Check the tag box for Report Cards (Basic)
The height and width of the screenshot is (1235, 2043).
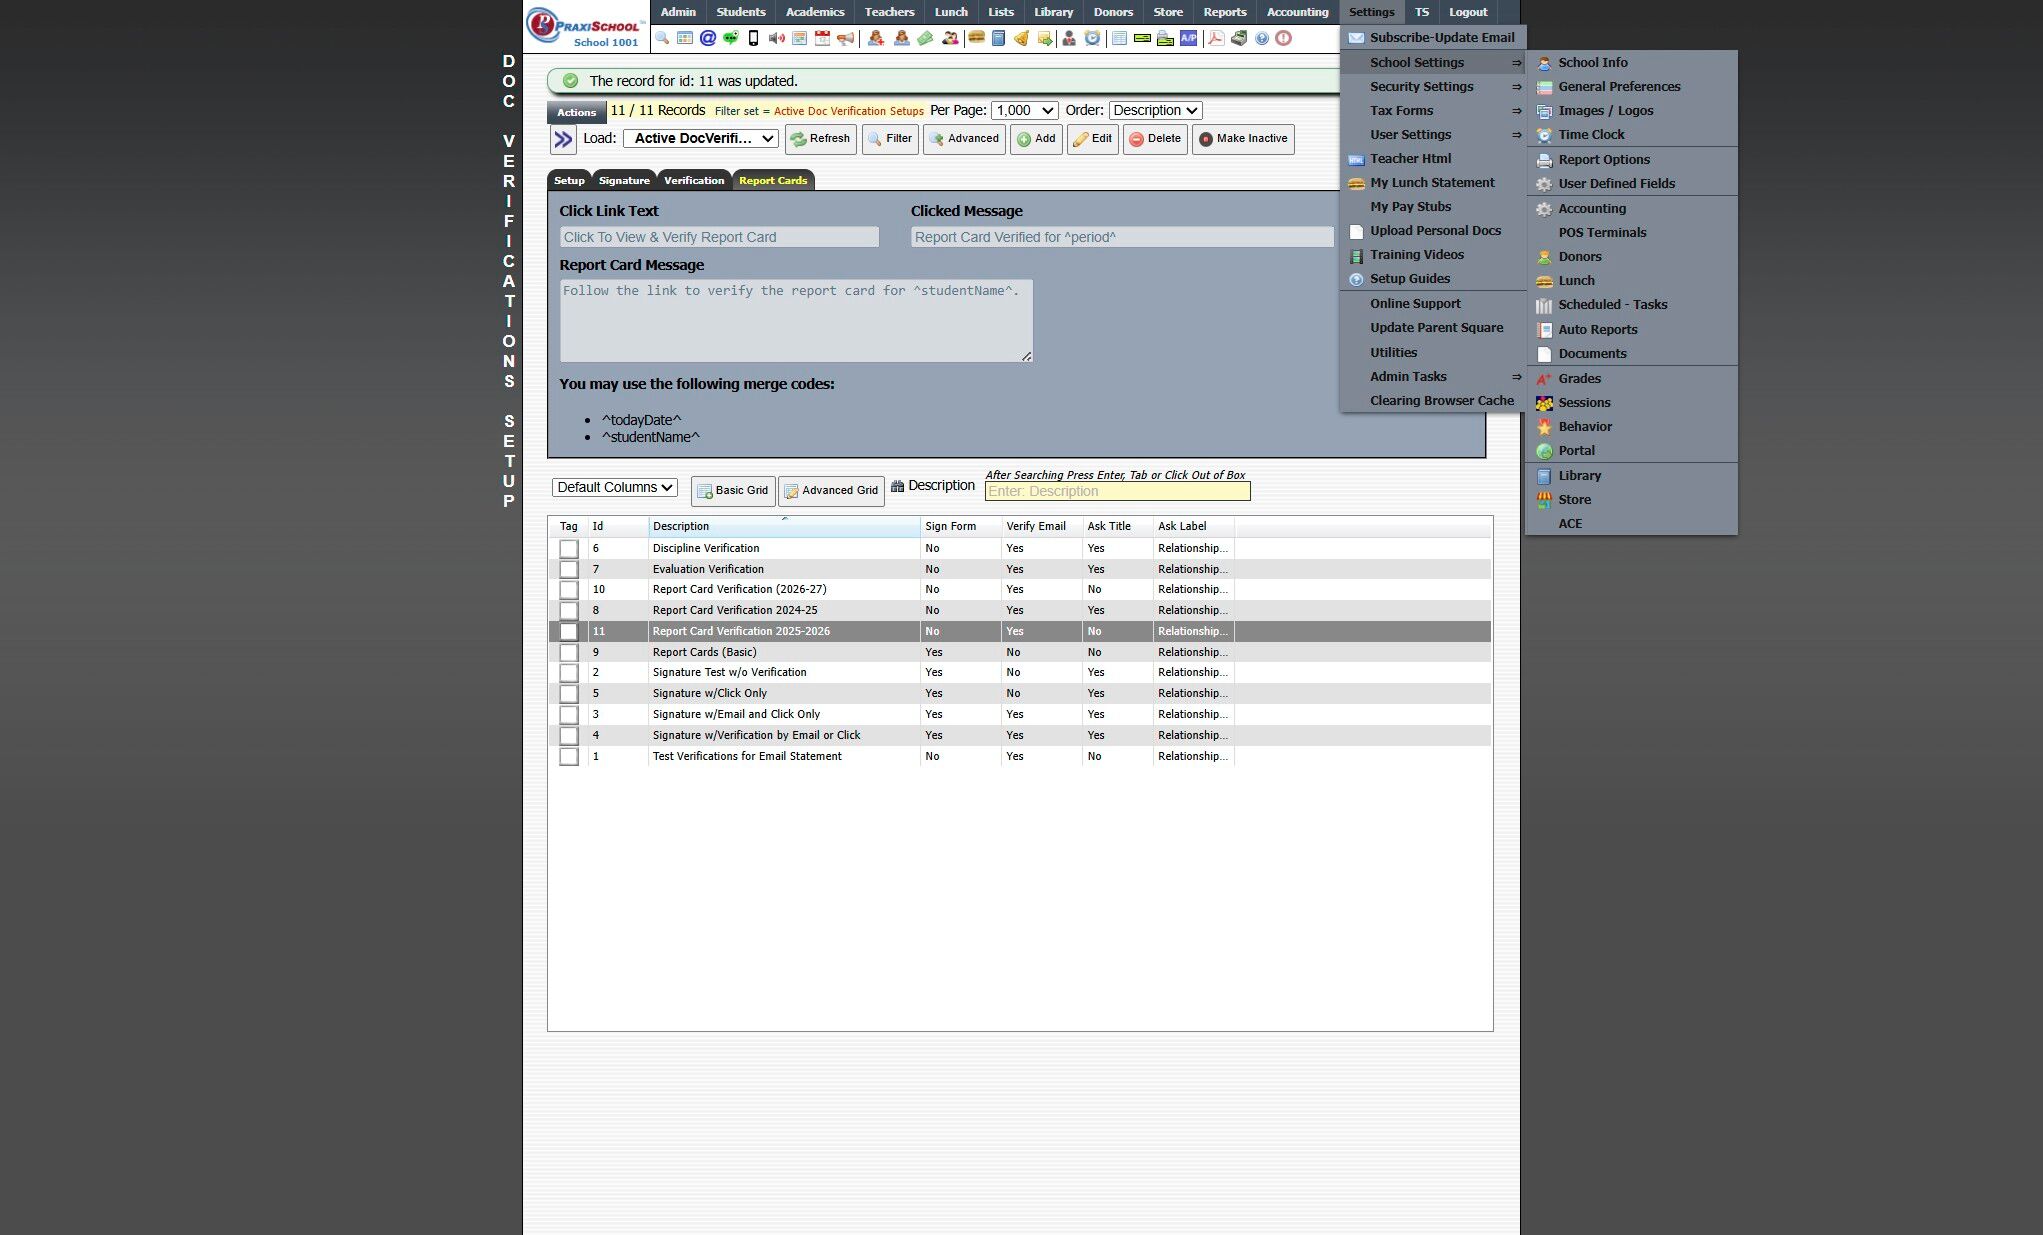click(x=569, y=653)
